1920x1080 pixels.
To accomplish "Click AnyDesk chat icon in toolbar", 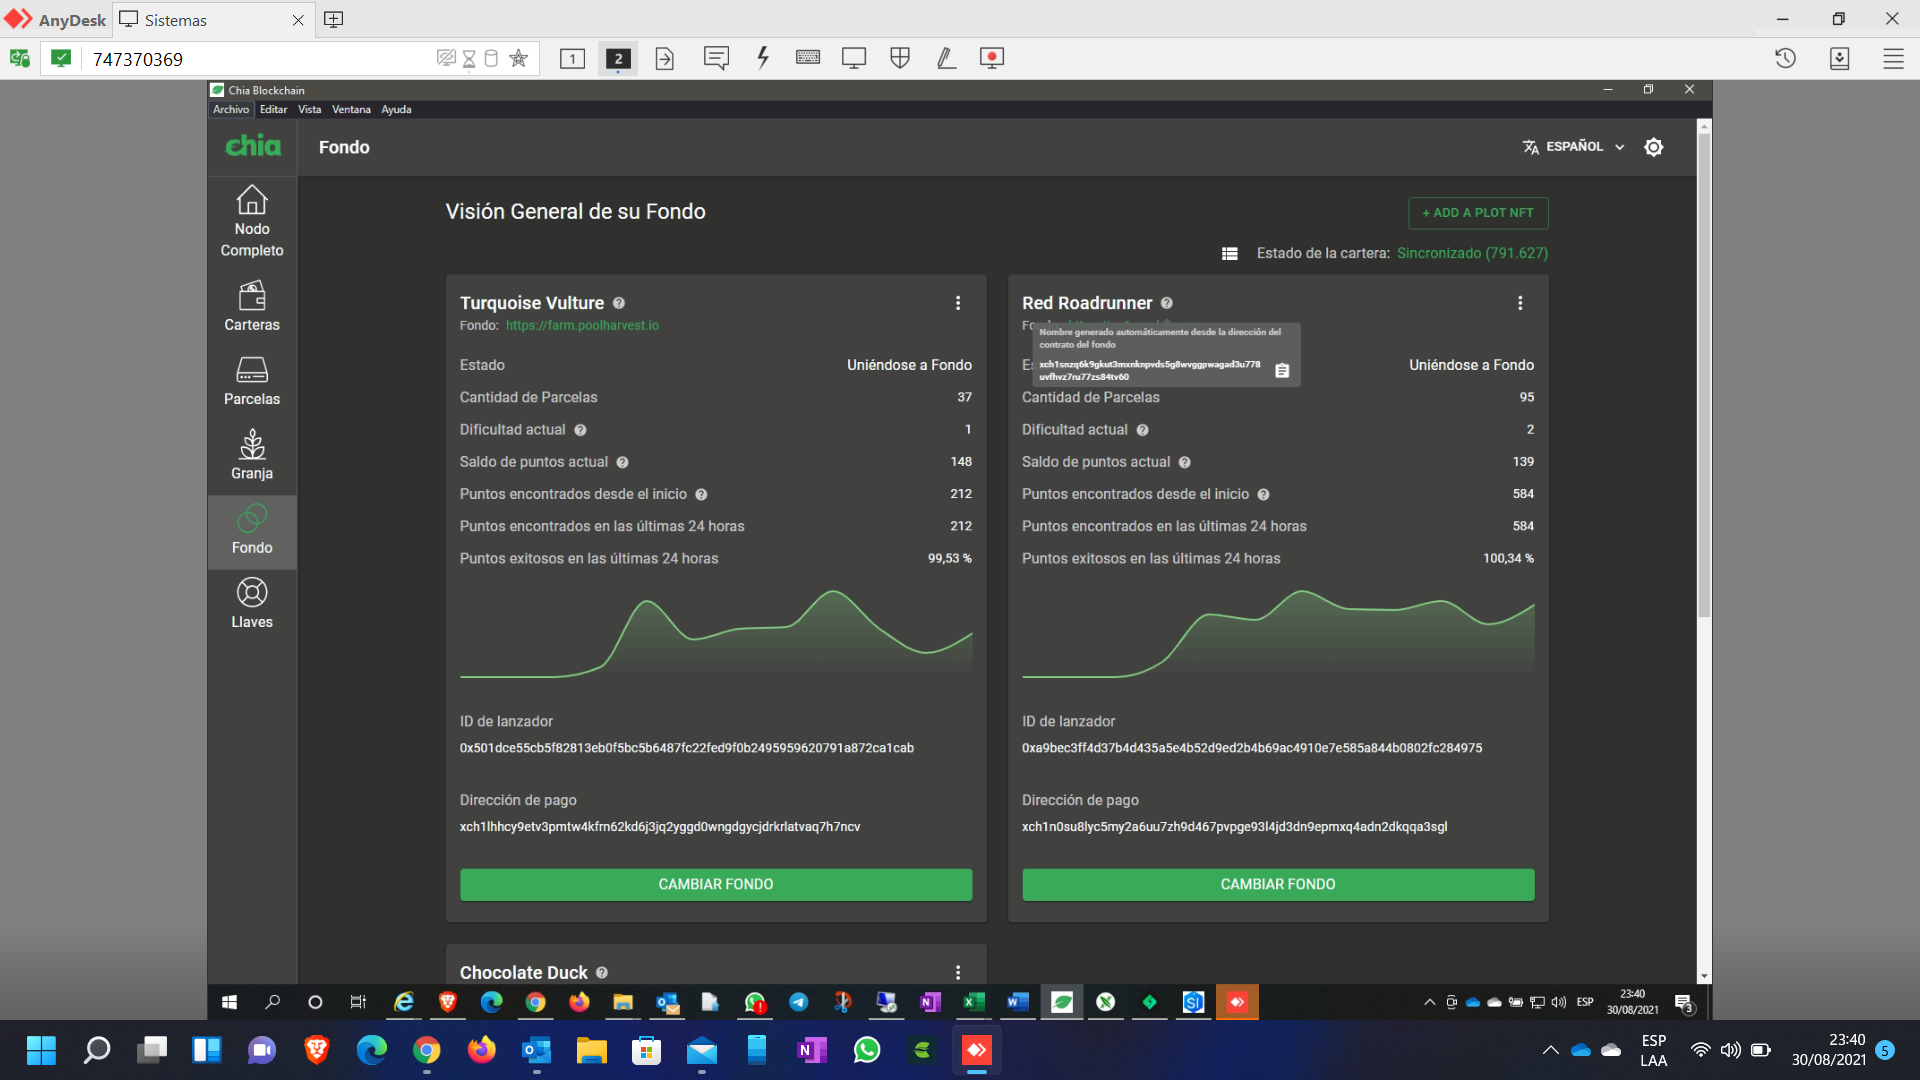I will tap(716, 58).
